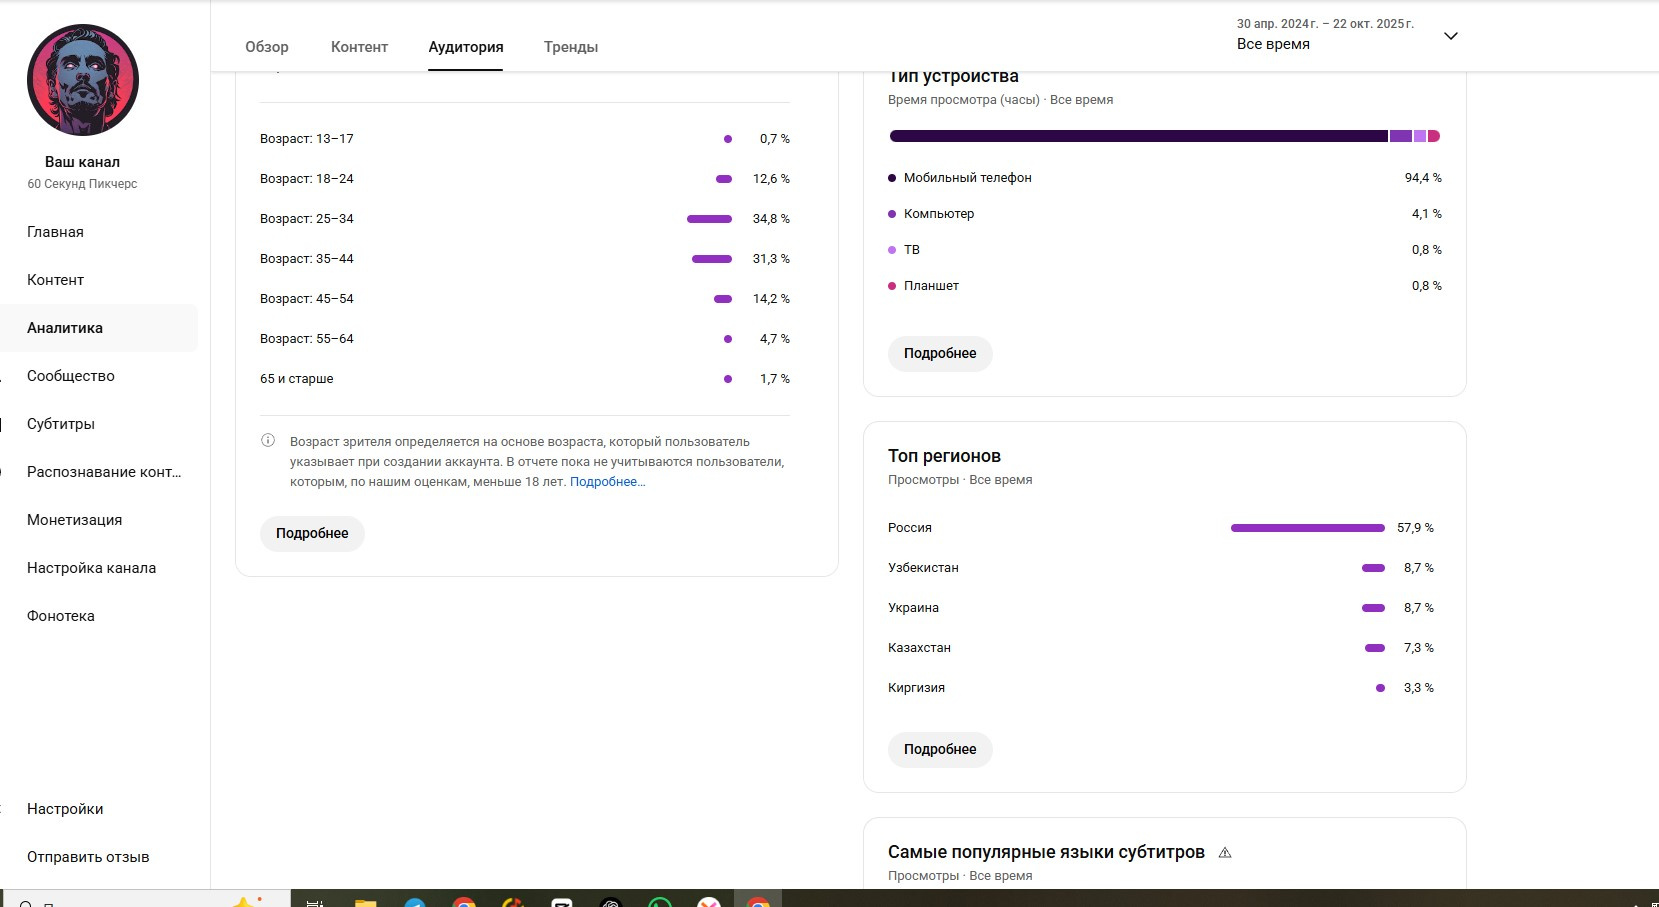Click Подробнее button under device type

940,354
